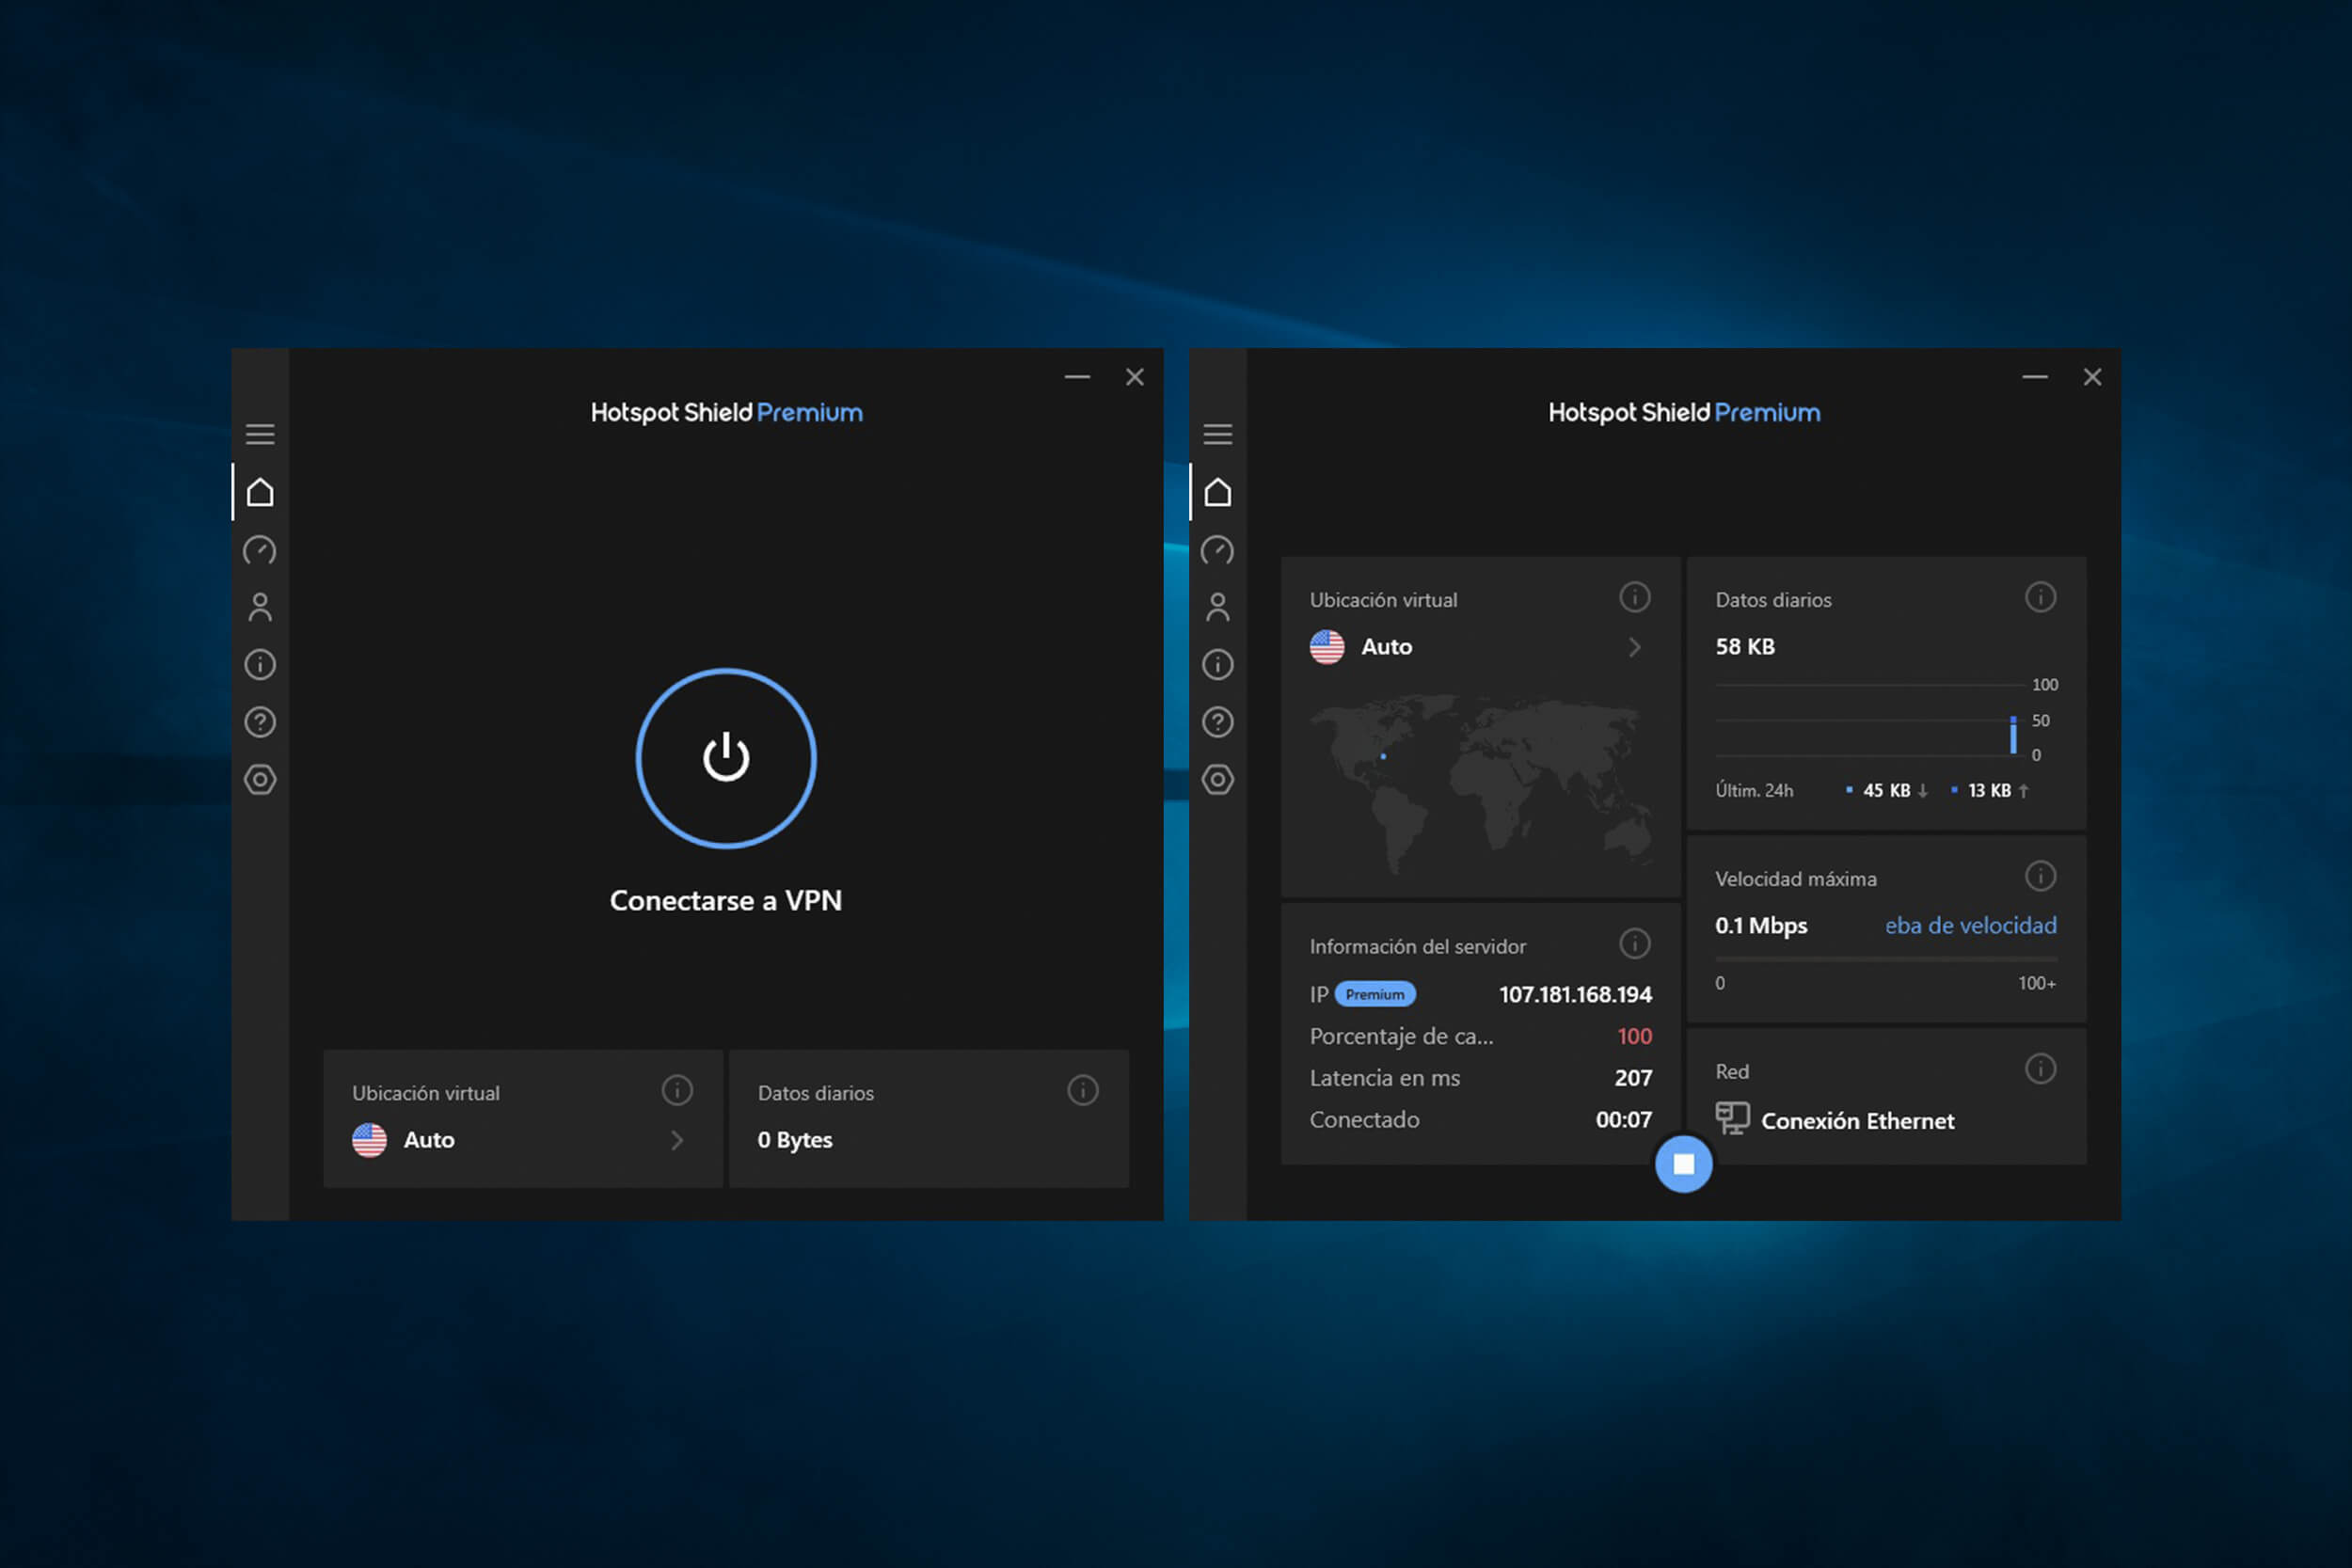
Task: Minimize the right Hotspot Shield window
Action: (x=2035, y=377)
